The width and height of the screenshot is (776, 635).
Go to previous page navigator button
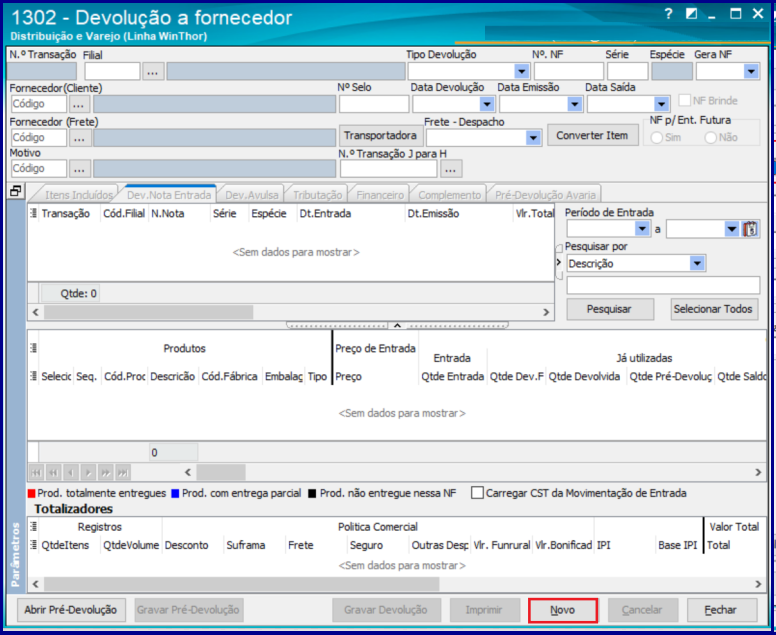(53, 473)
